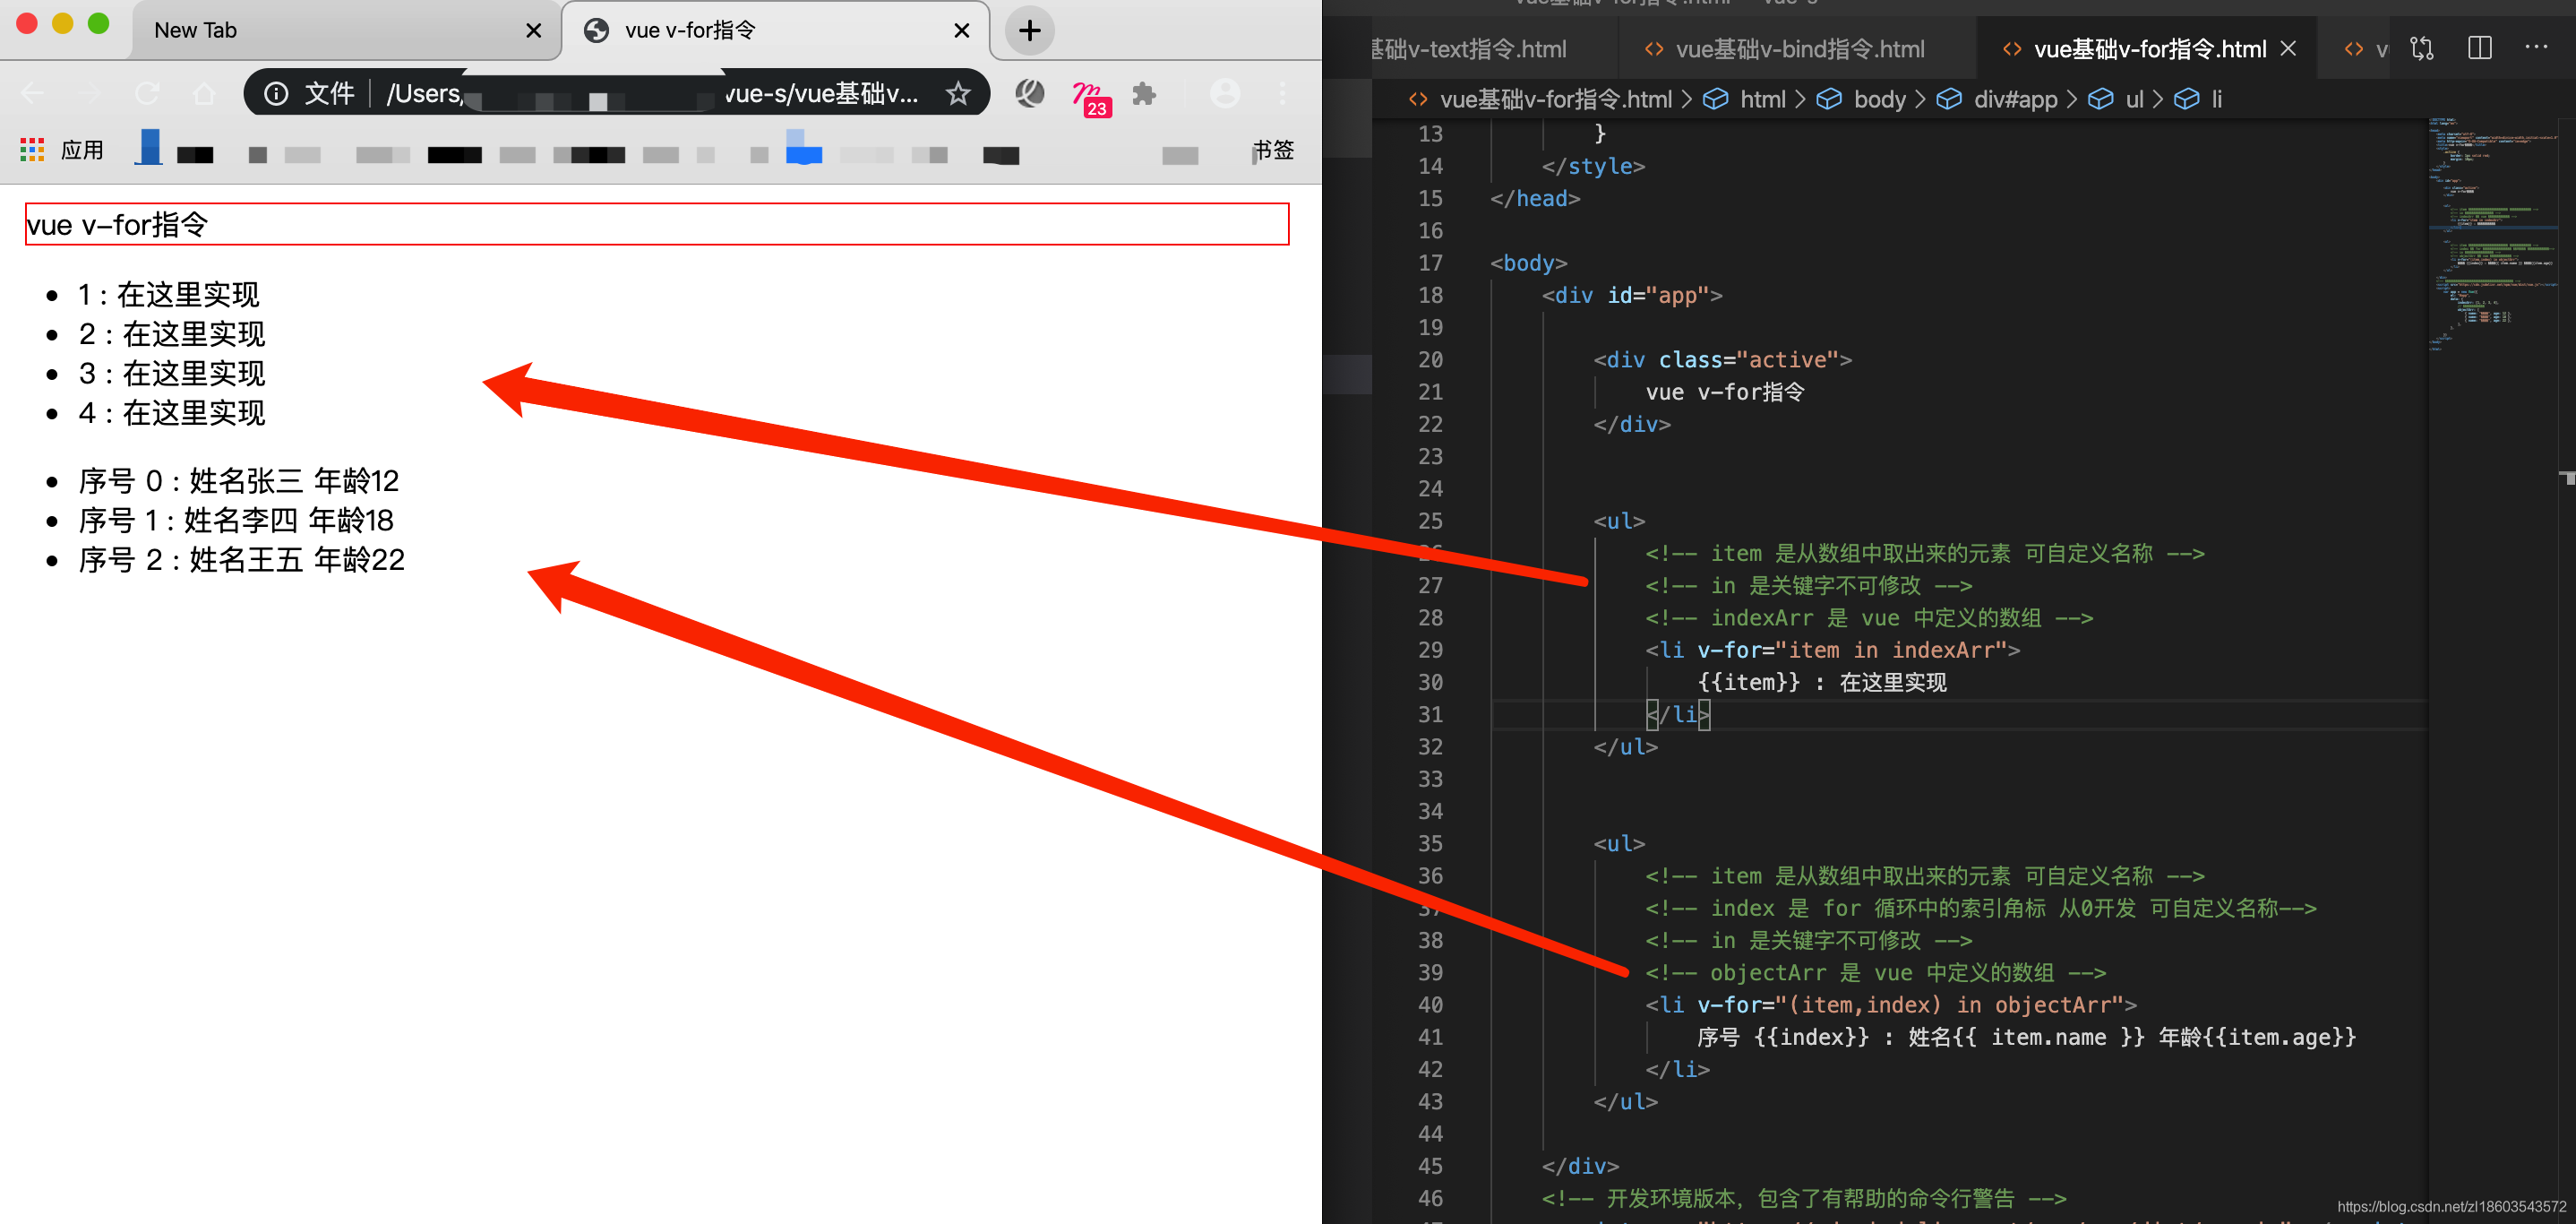2576x1224 pixels.
Task: Click the div class="active" code line
Action: click(x=1722, y=360)
